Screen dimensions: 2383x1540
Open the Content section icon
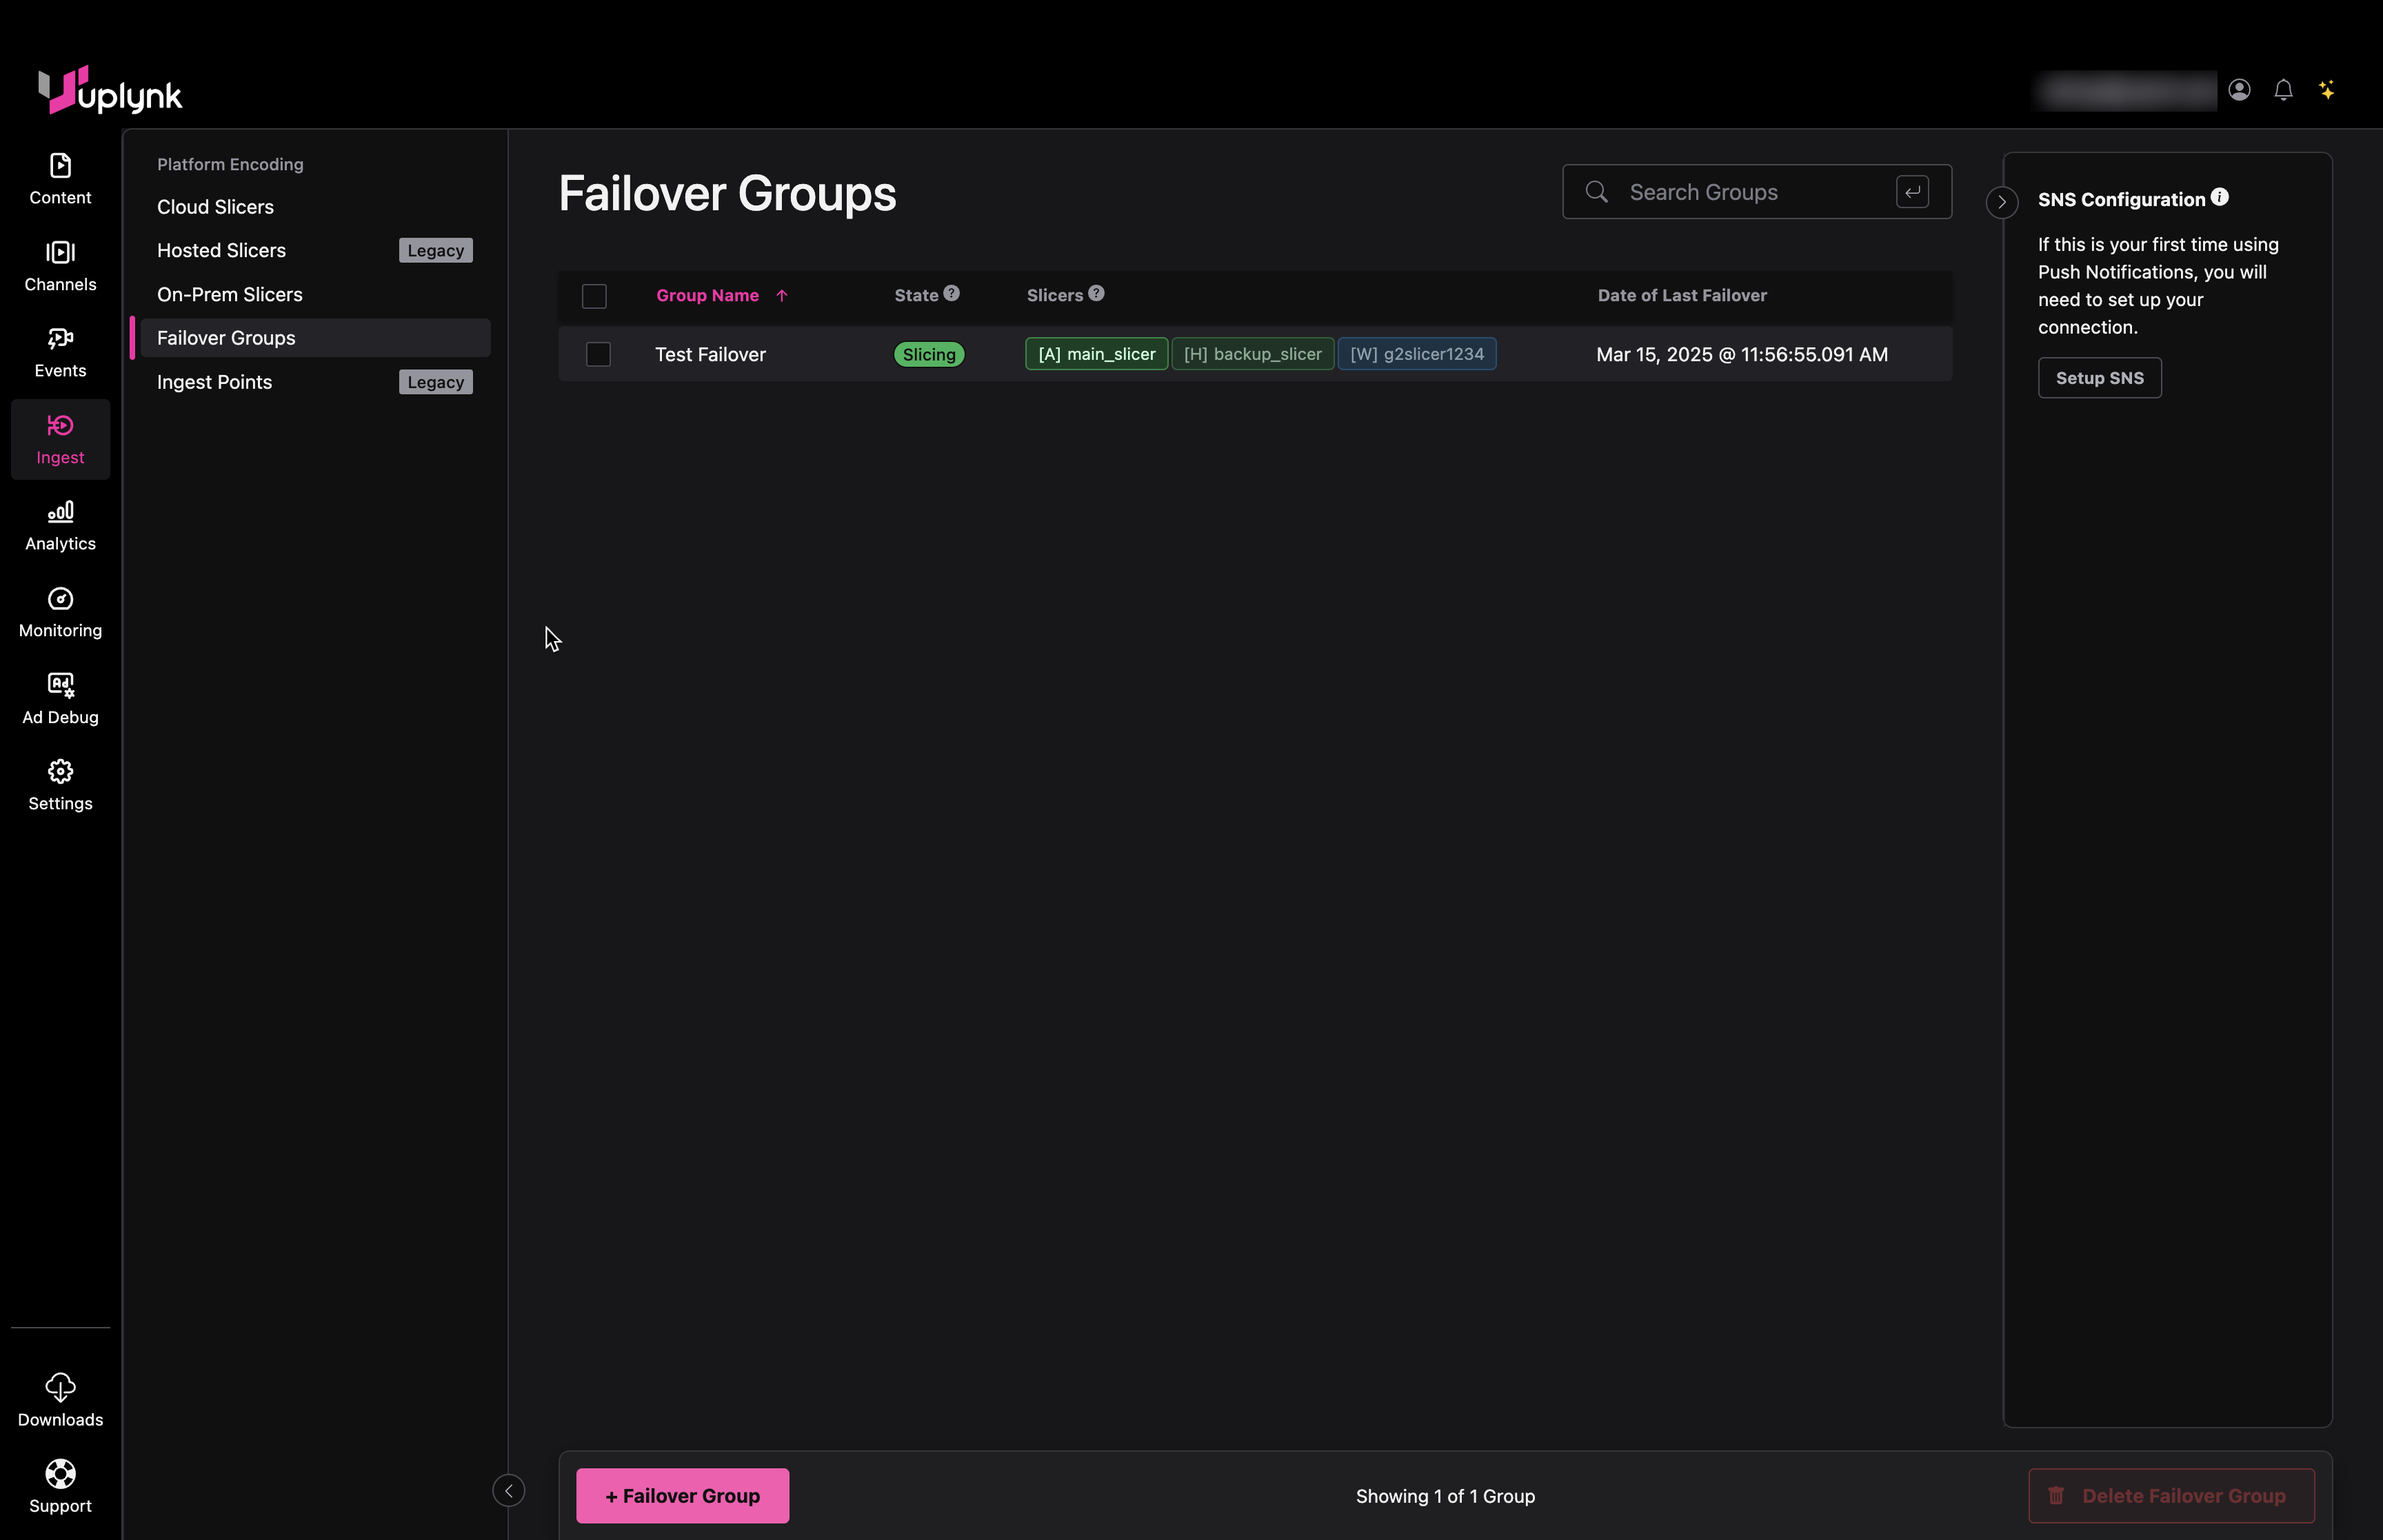(x=60, y=178)
